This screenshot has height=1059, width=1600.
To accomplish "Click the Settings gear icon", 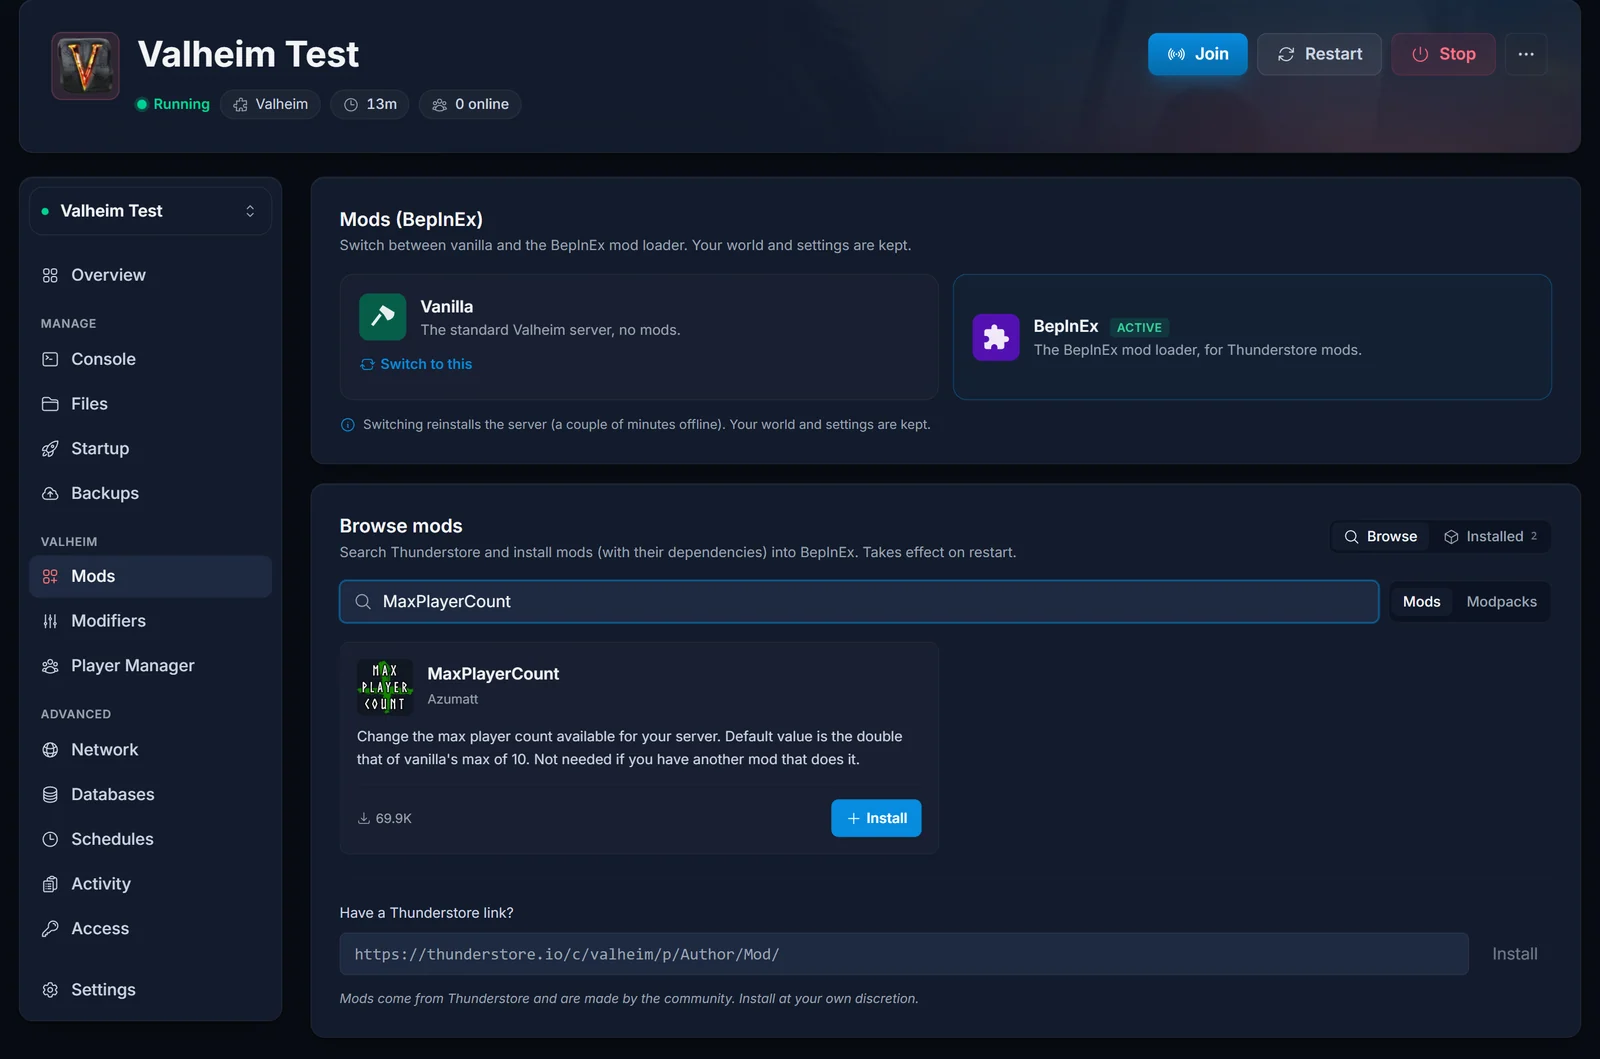I will tap(50, 990).
